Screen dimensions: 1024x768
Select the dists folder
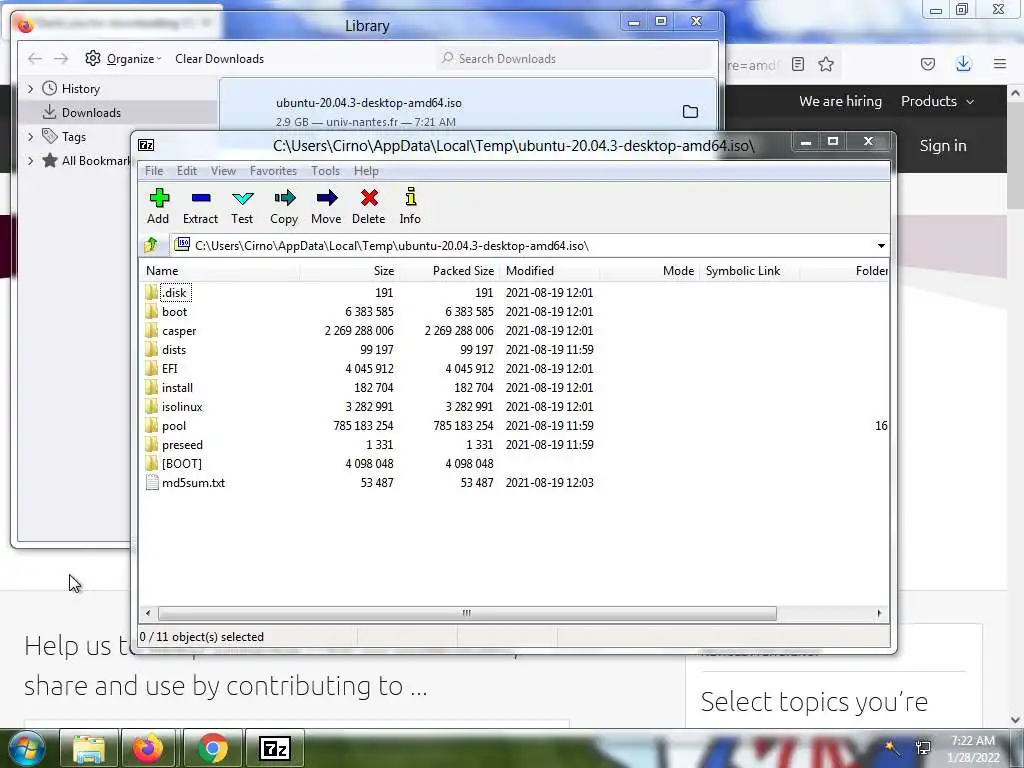pyautogui.click(x=174, y=349)
